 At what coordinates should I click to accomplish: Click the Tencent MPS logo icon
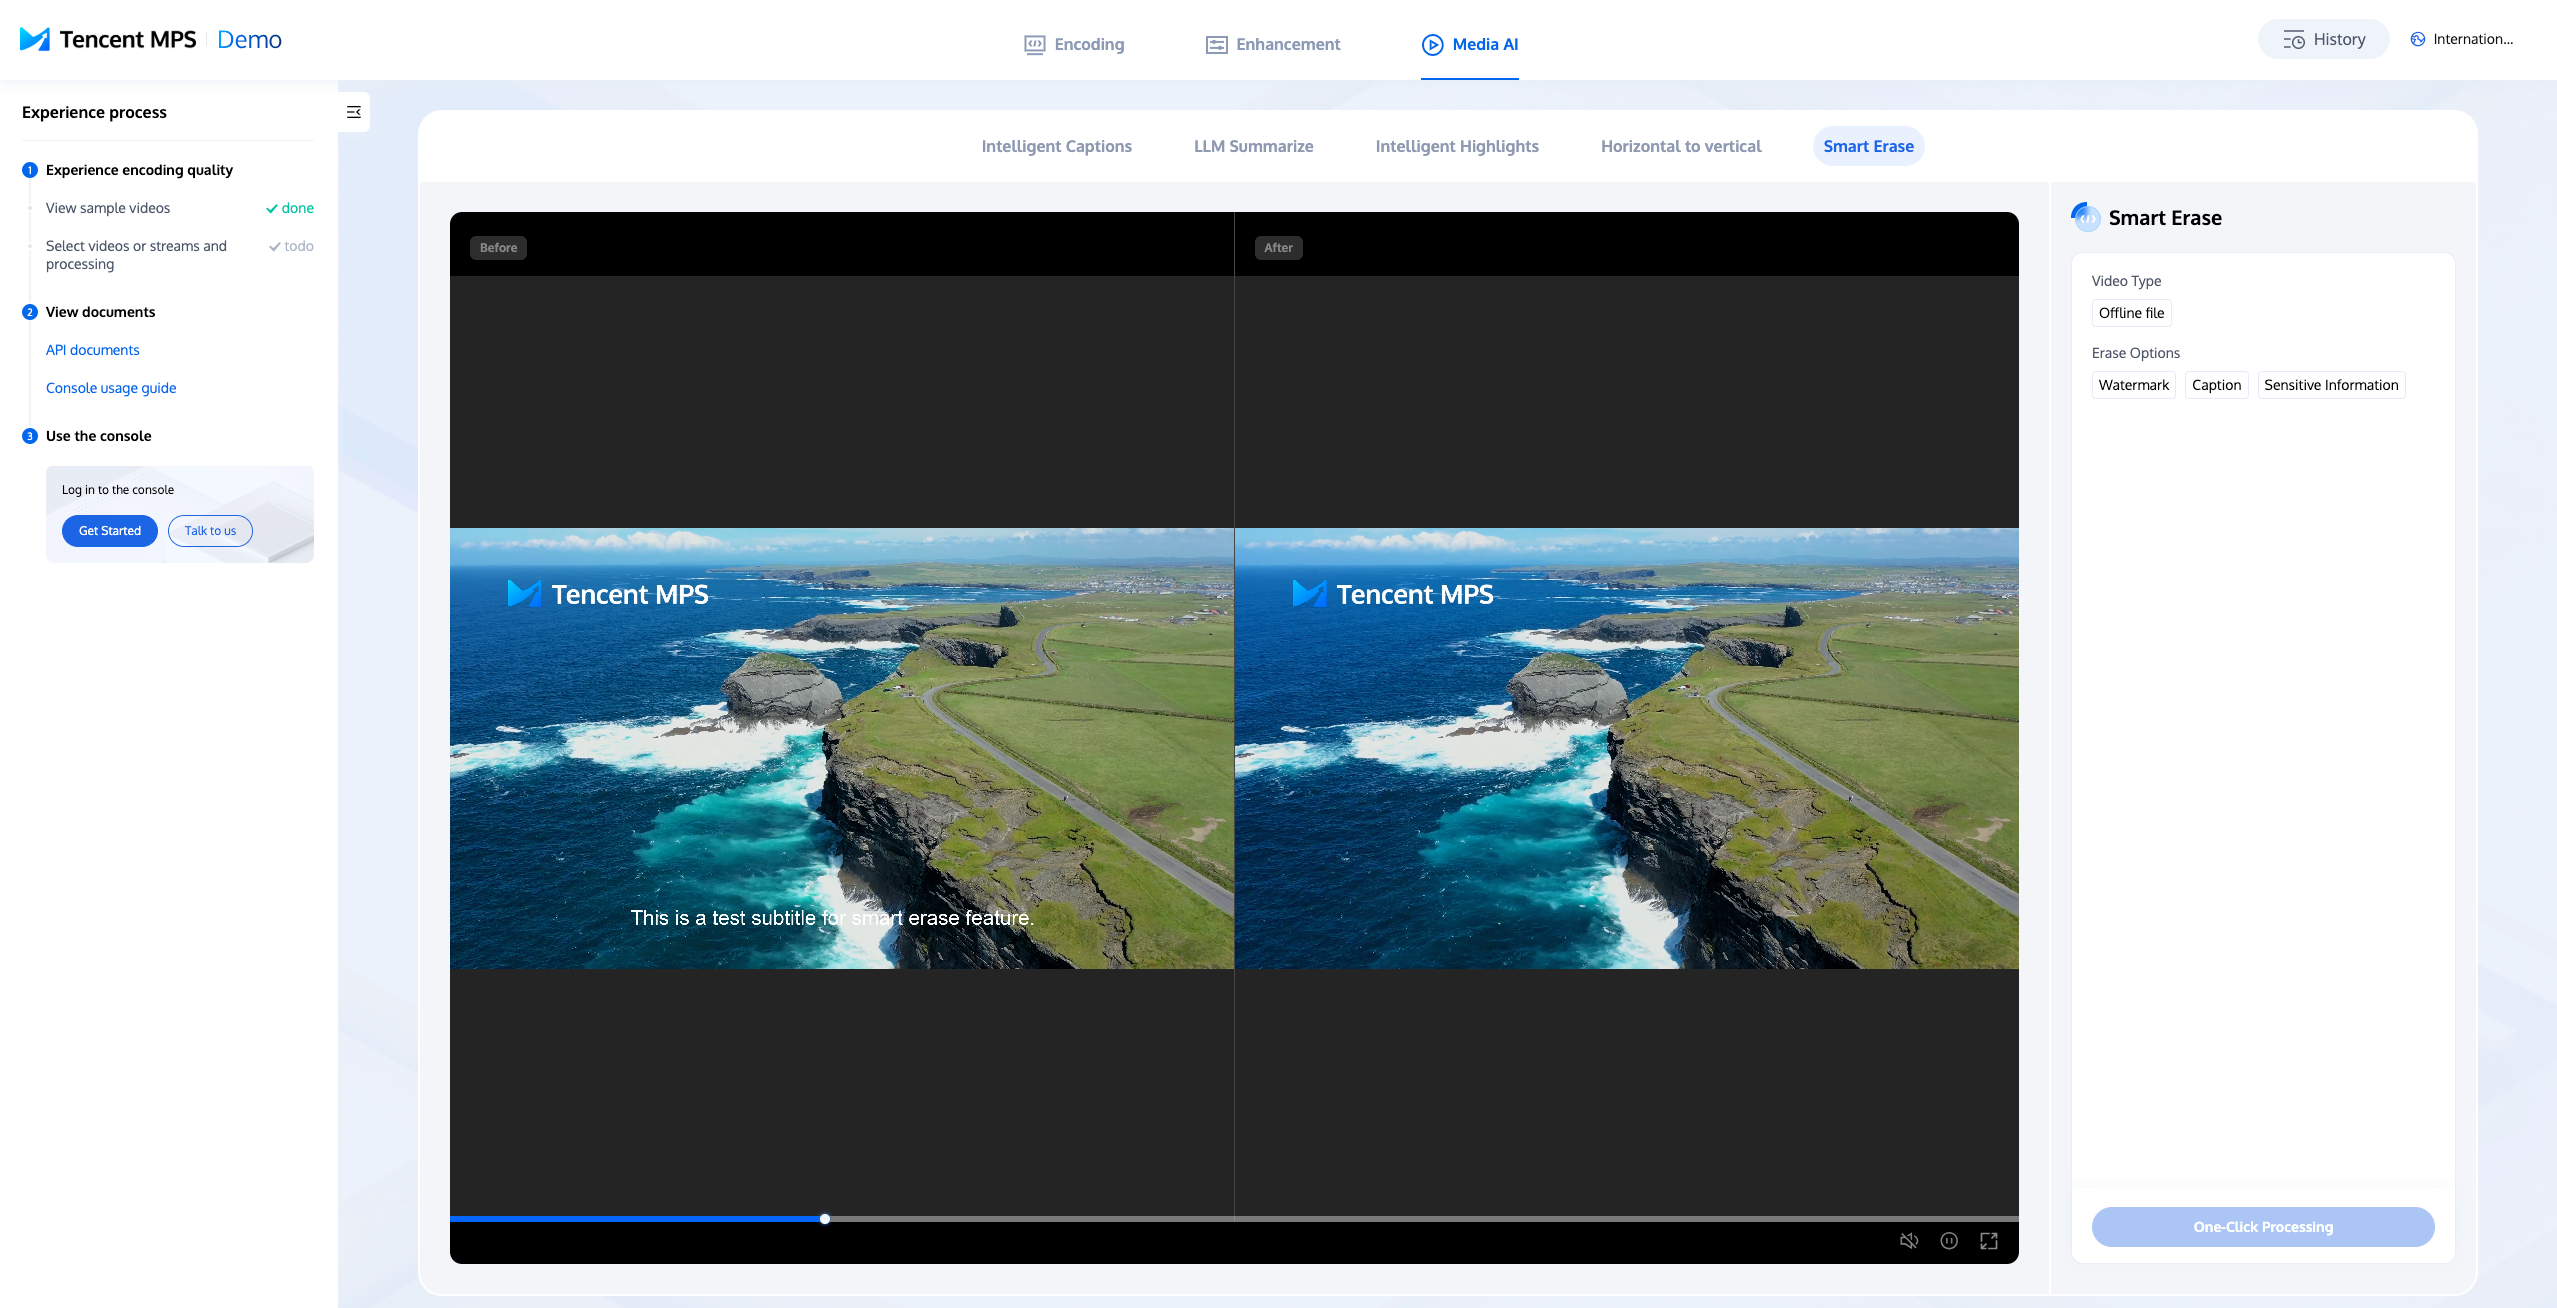[x=35, y=39]
